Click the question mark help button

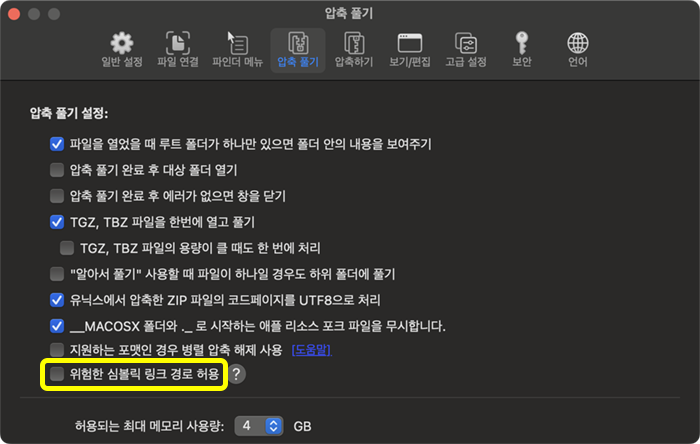tap(237, 374)
